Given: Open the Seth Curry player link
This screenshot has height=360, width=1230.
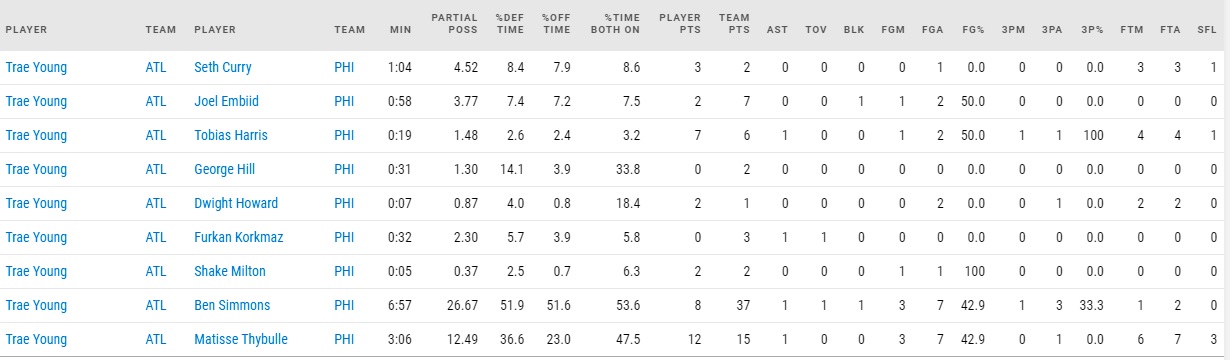Looking at the screenshot, I should (222, 68).
